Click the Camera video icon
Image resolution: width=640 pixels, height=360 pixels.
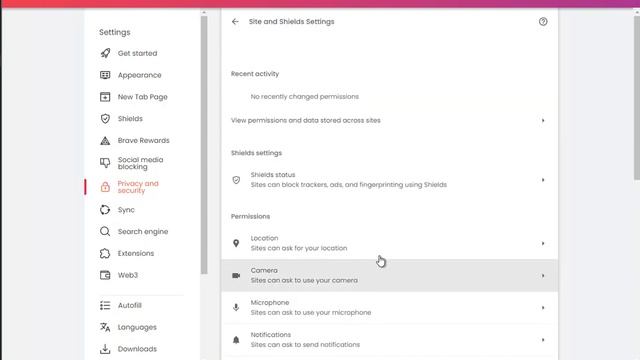pyautogui.click(x=236, y=276)
